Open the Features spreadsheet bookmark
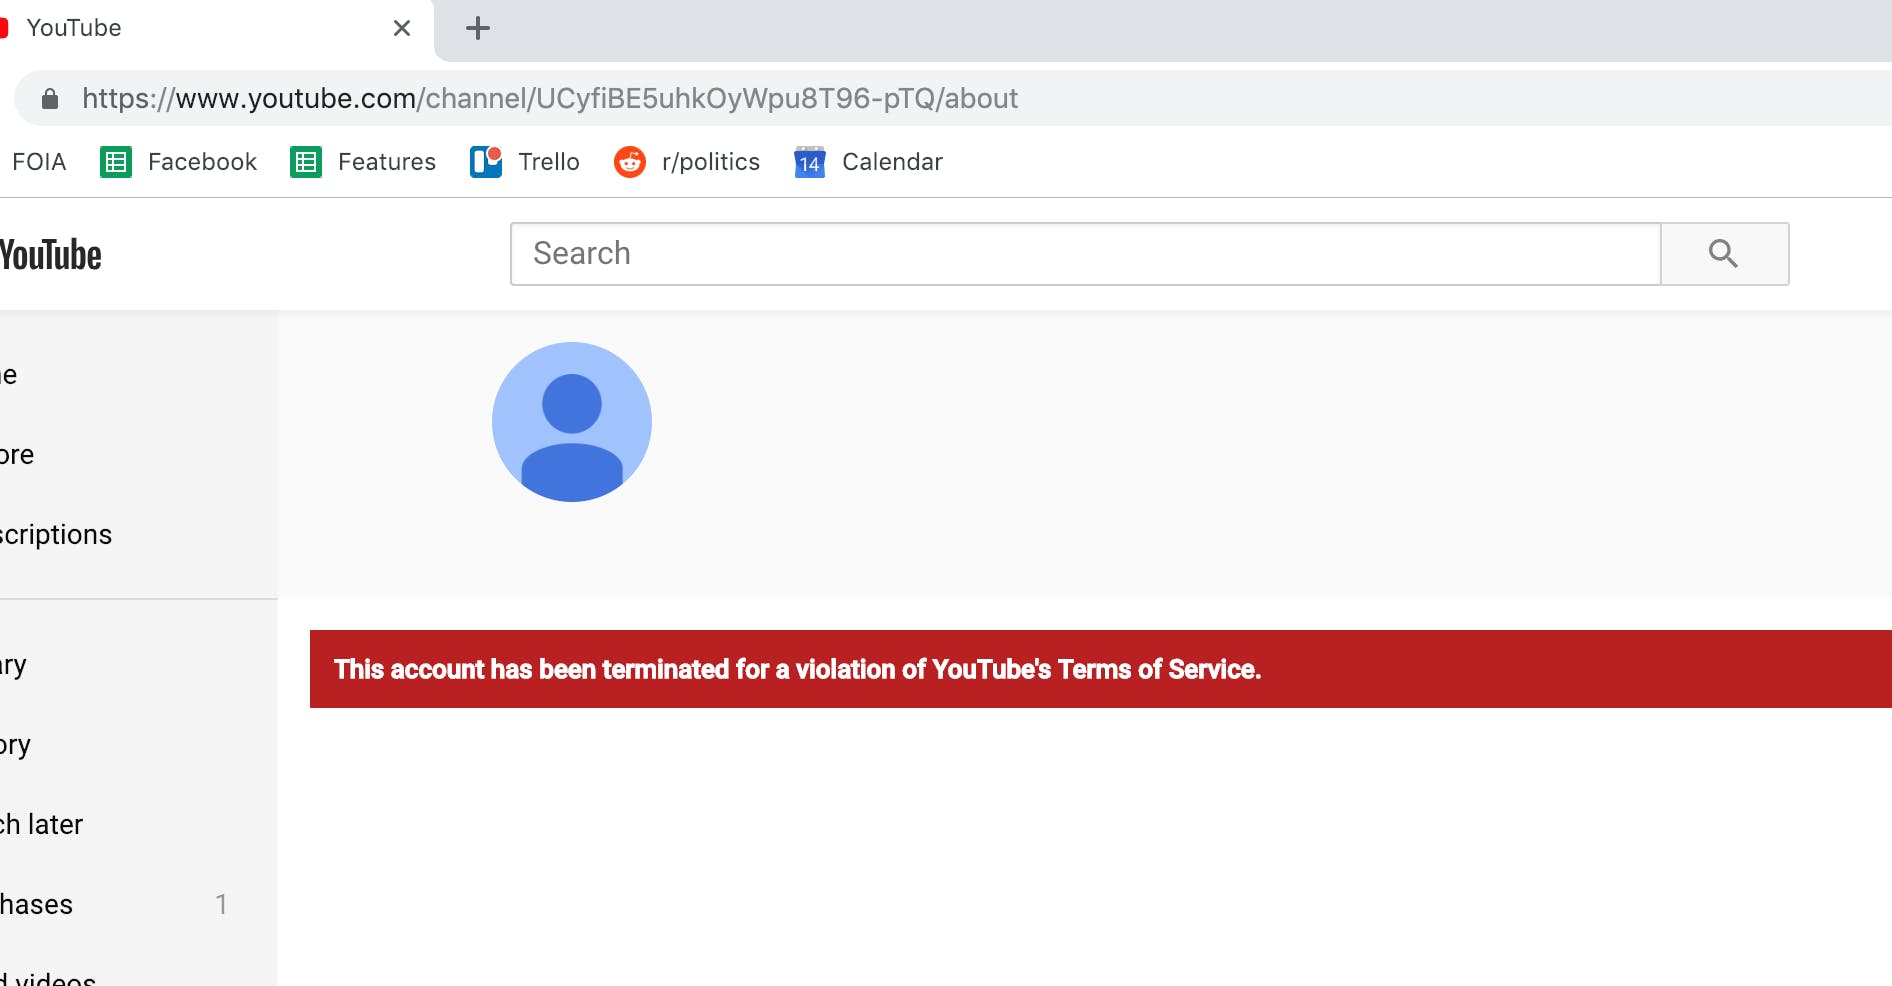The height and width of the screenshot is (986, 1892). click(363, 162)
